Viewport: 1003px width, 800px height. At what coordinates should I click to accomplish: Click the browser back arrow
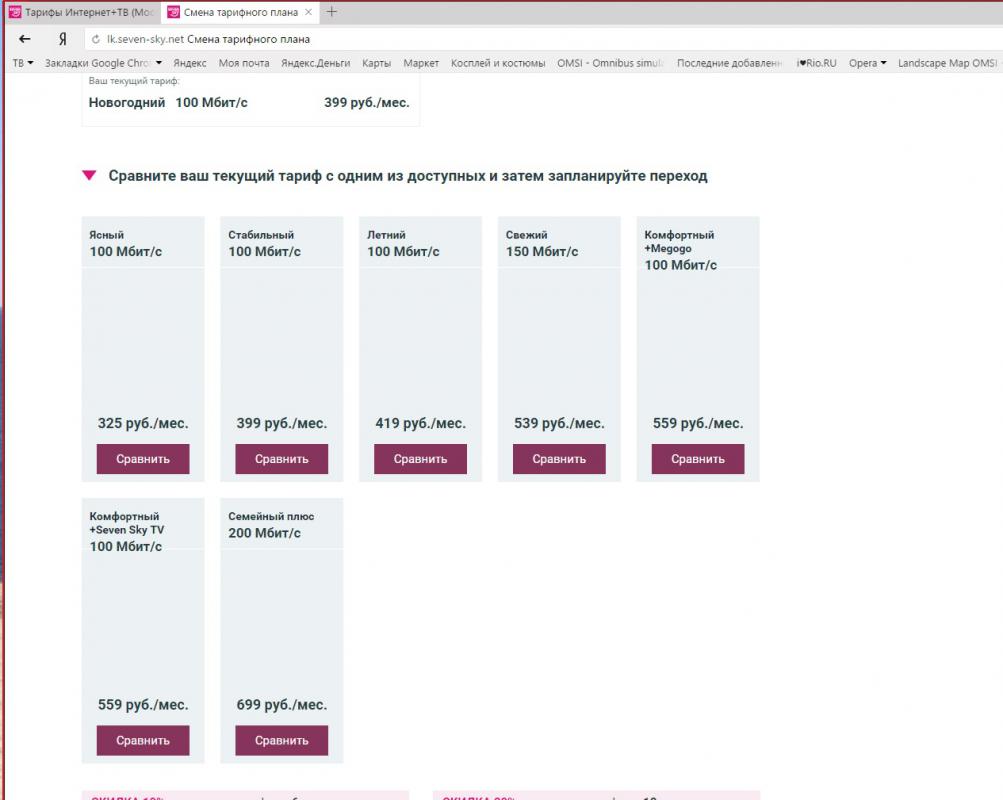click(x=25, y=39)
